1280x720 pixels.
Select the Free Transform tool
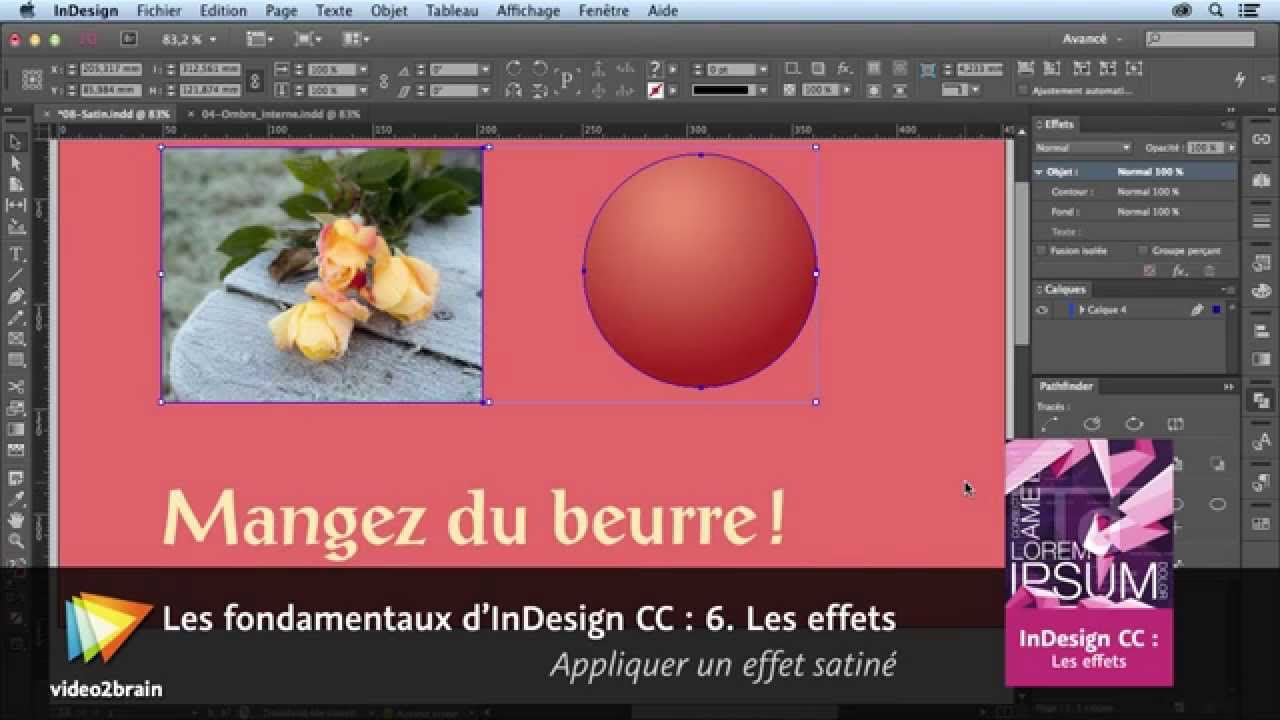click(16, 408)
